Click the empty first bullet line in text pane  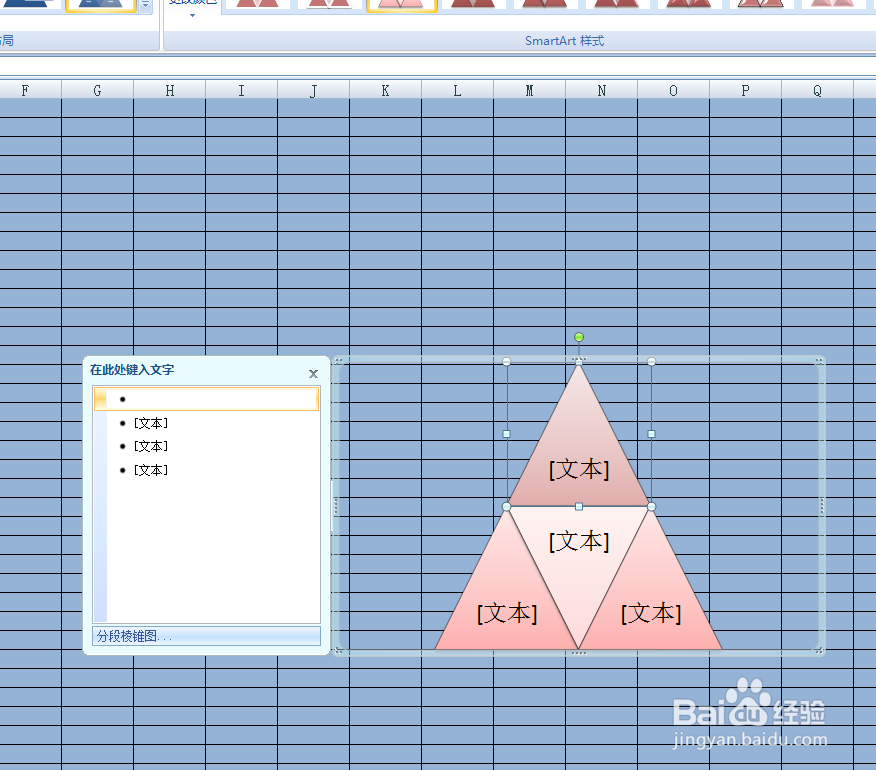click(x=207, y=399)
